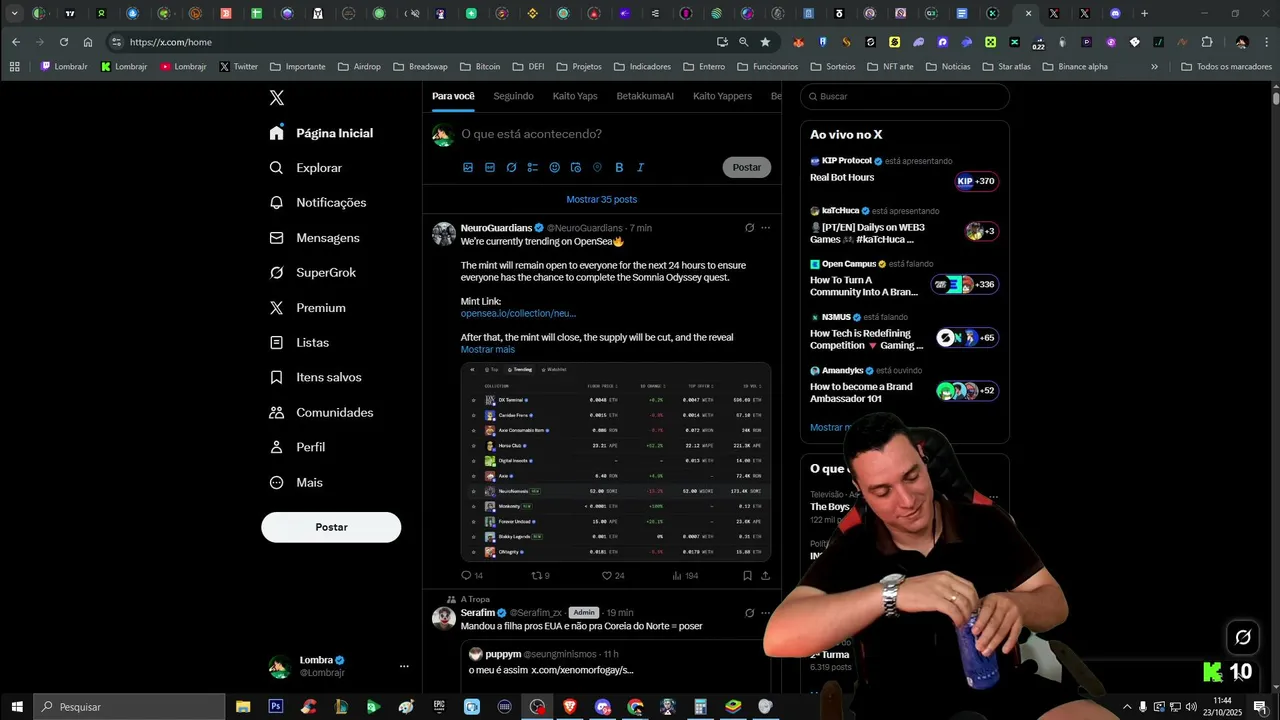
Task: Click the Postar button in composer
Action: (747, 167)
